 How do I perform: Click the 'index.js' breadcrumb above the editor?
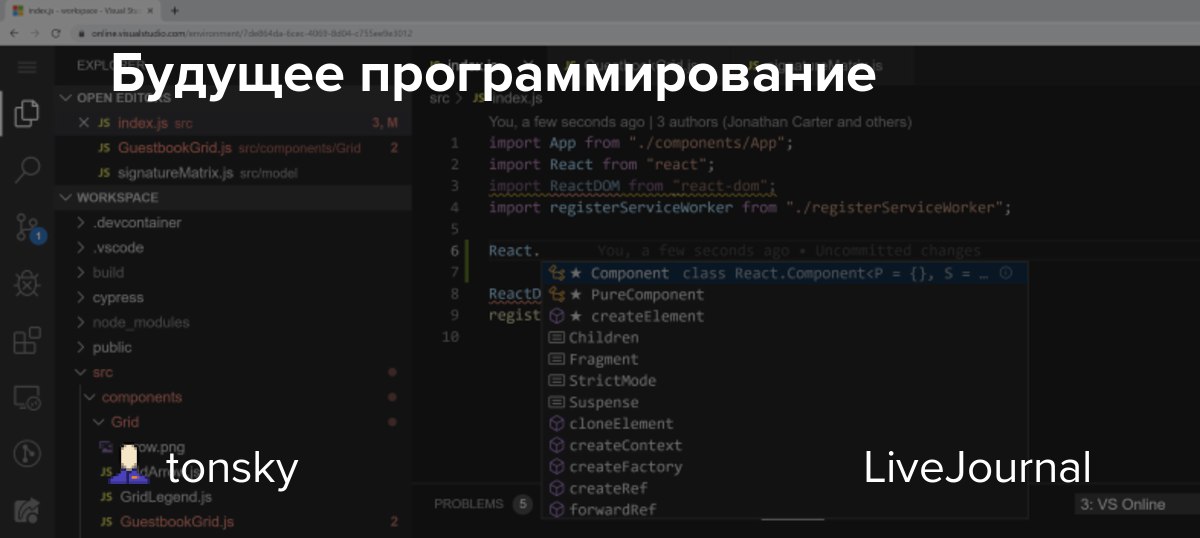[517, 98]
